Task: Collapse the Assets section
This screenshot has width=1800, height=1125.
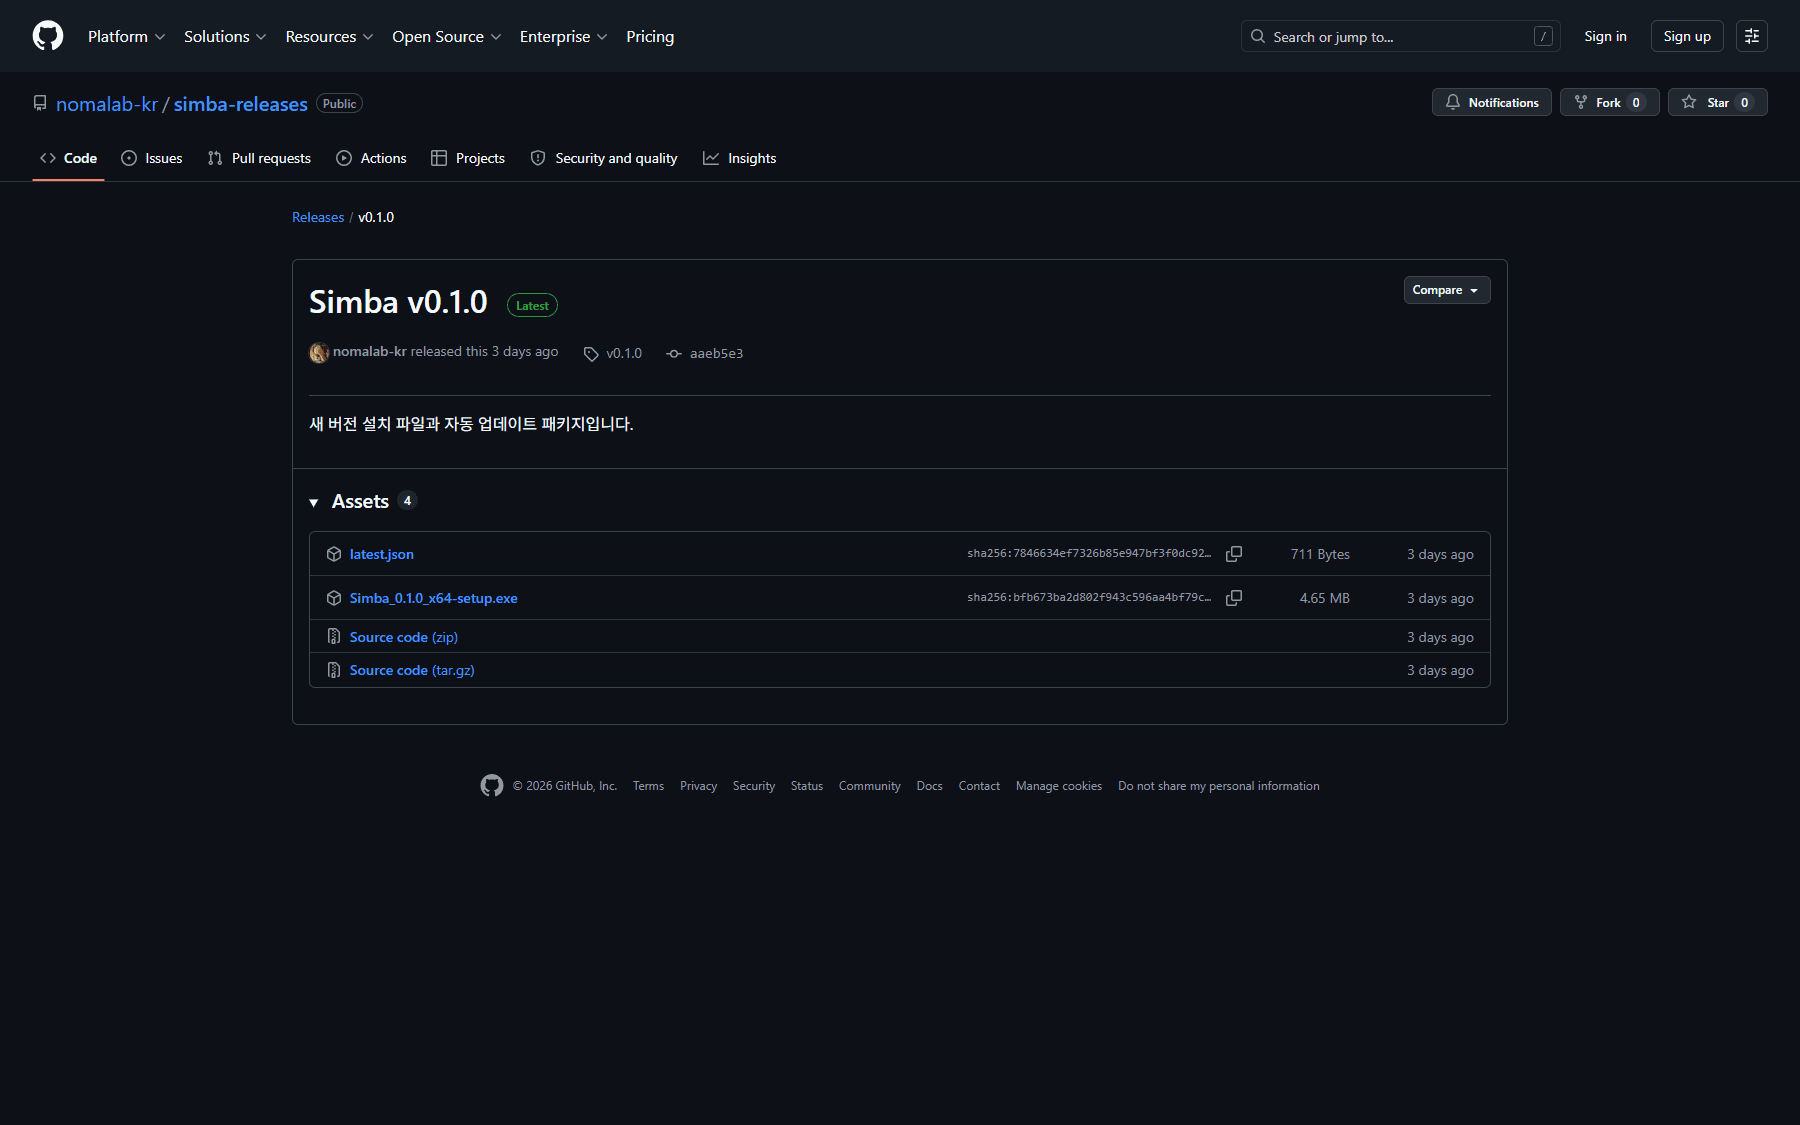Action: pos(314,502)
